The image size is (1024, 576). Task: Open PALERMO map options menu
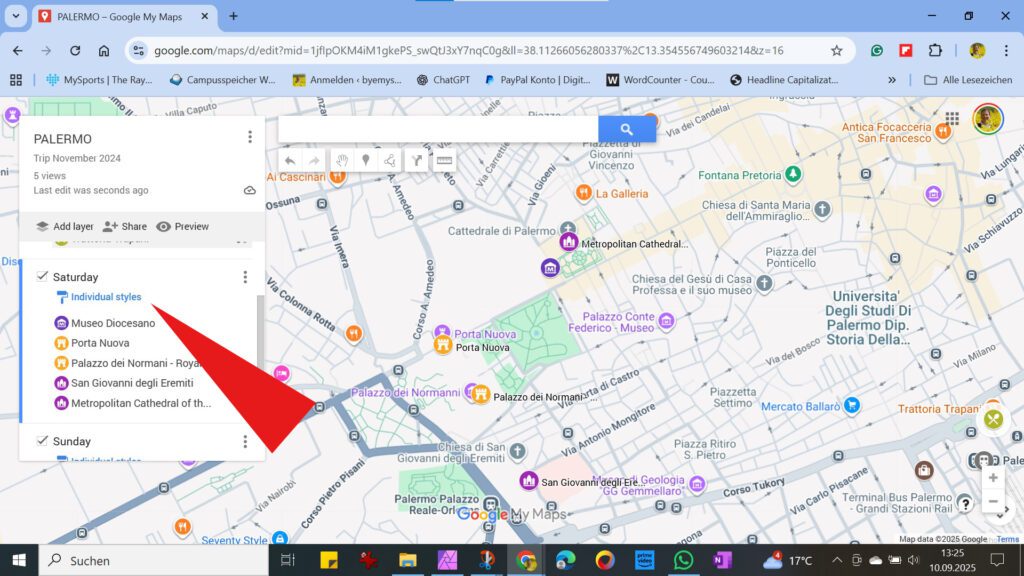[250, 138]
